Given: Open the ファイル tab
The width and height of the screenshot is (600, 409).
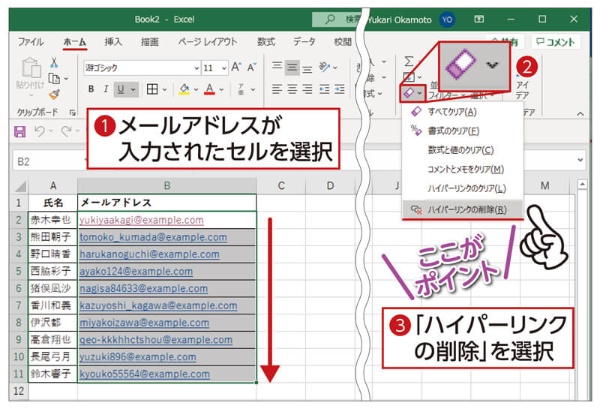Looking at the screenshot, I should click(x=31, y=42).
